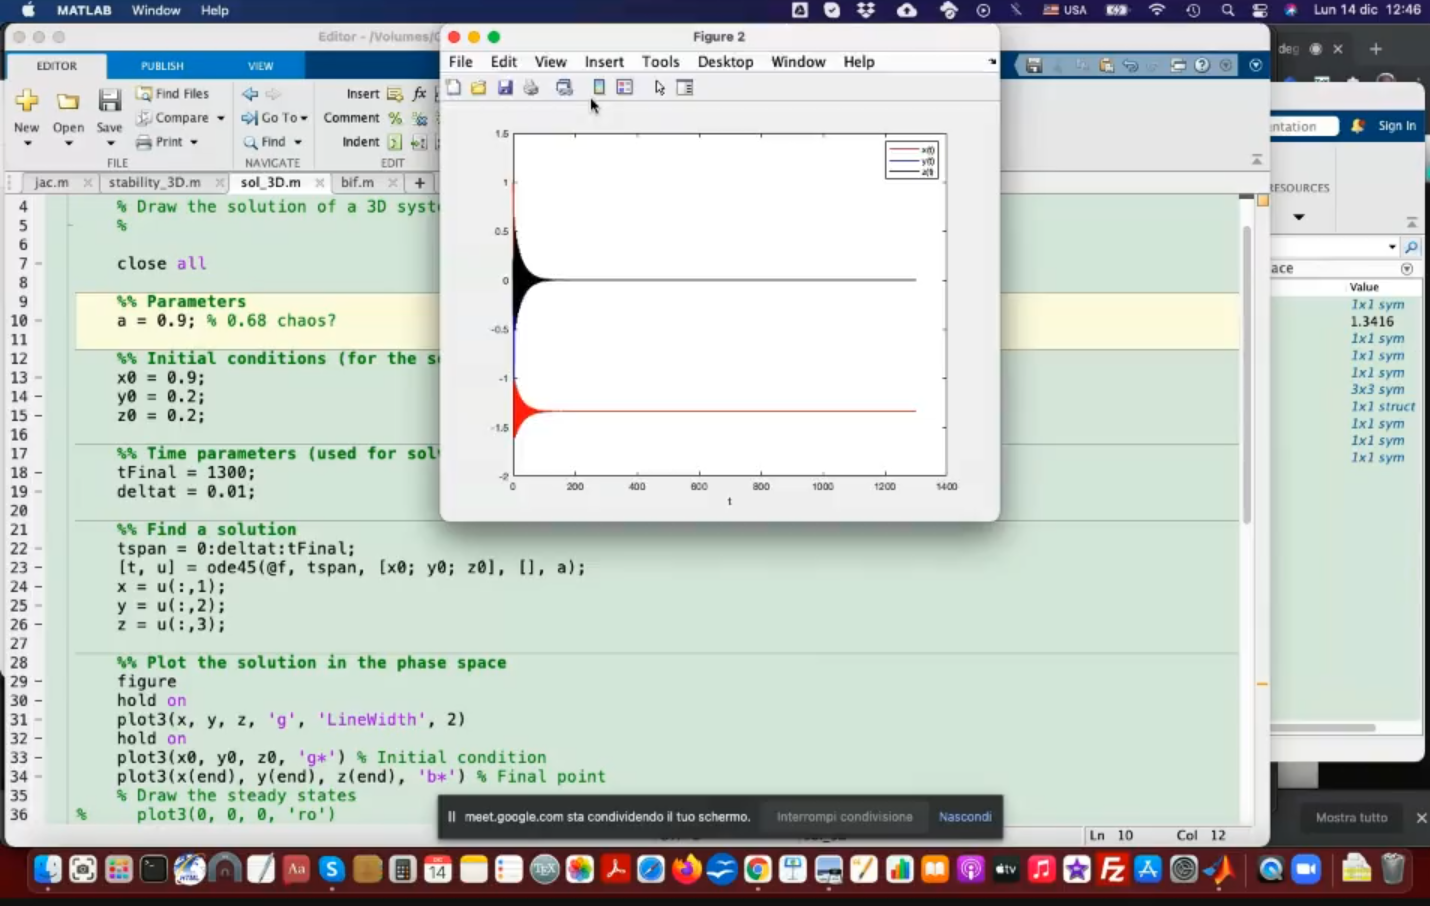Click the Insert Colorbar icon in Figure 2
Screen dimensions: 1430x906
point(599,88)
